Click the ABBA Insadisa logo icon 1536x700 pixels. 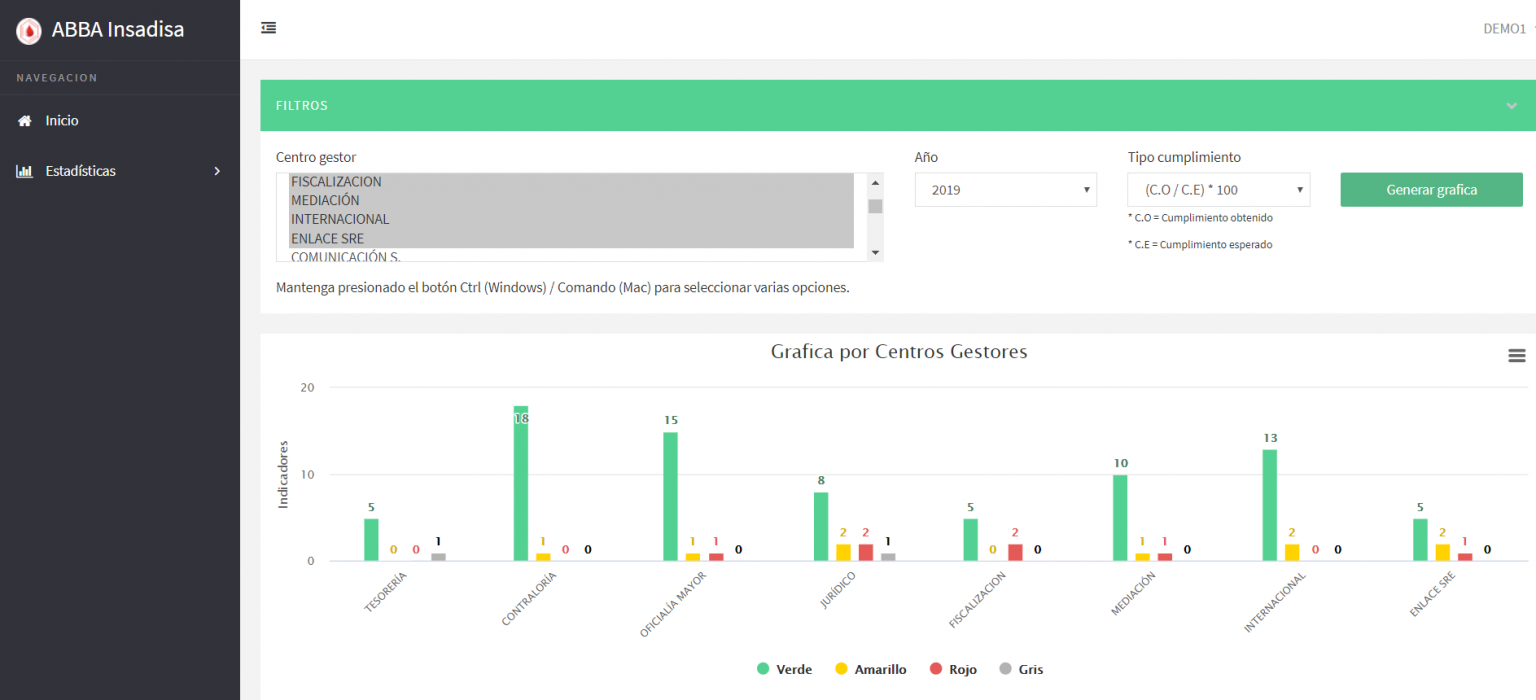click(29, 30)
